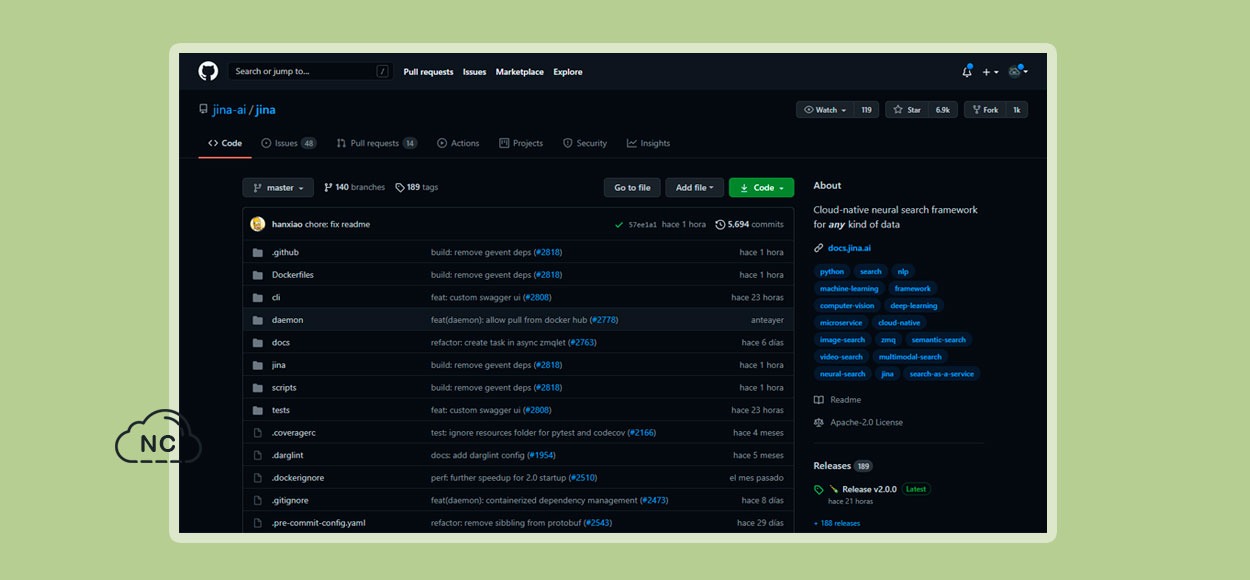Open the user avatar menu
The width and height of the screenshot is (1250, 580).
tap(1018, 71)
